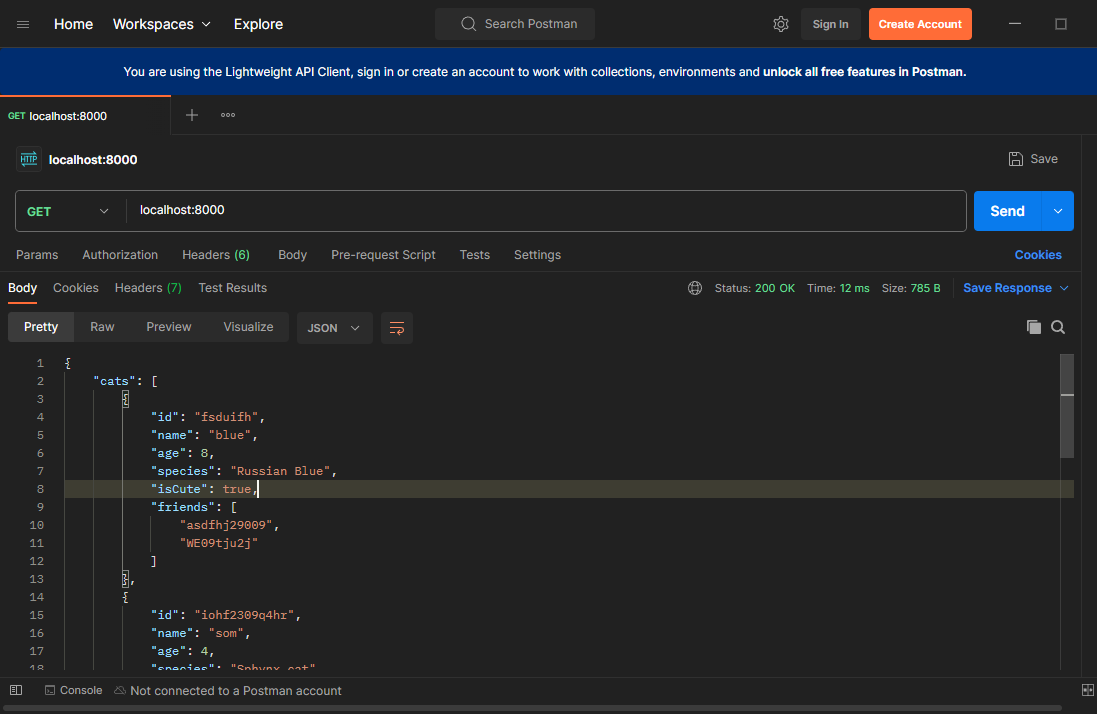Open response Headers (7) tab
This screenshot has width=1097, height=714.
(x=148, y=288)
